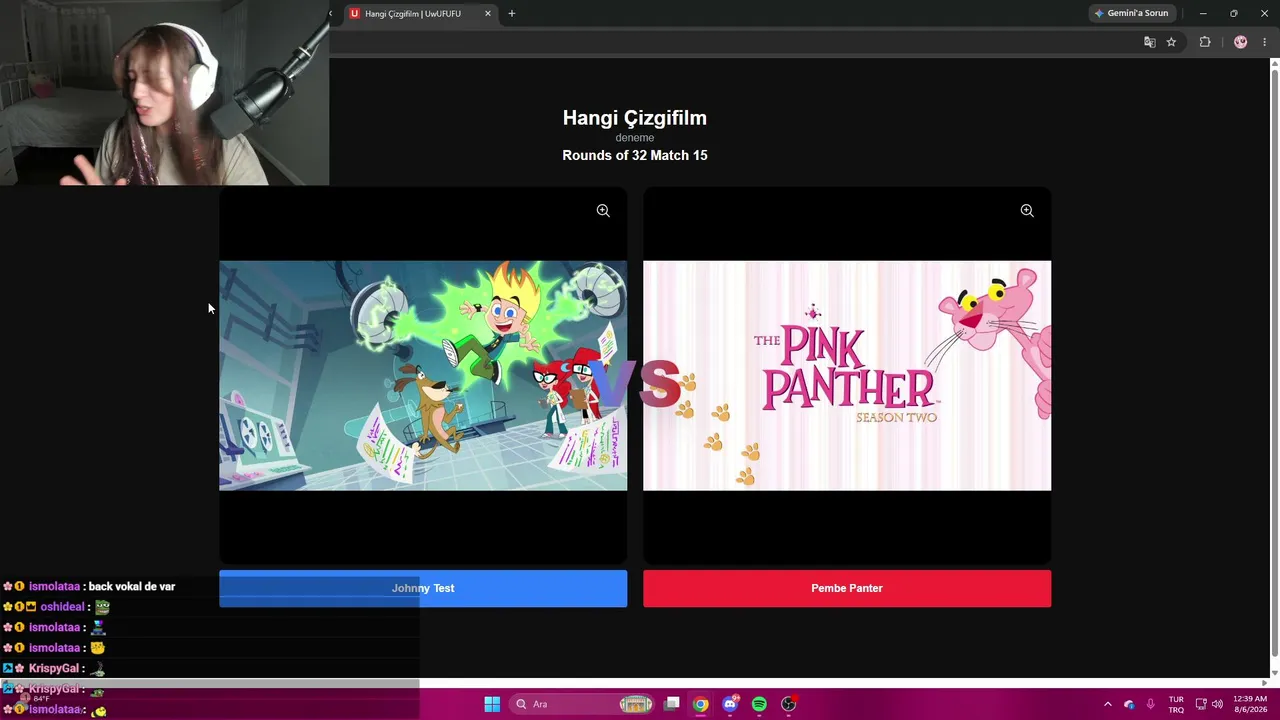This screenshot has height=720, width=1280.
Task: Open a new browser tab
Action: tap(512, 14)
